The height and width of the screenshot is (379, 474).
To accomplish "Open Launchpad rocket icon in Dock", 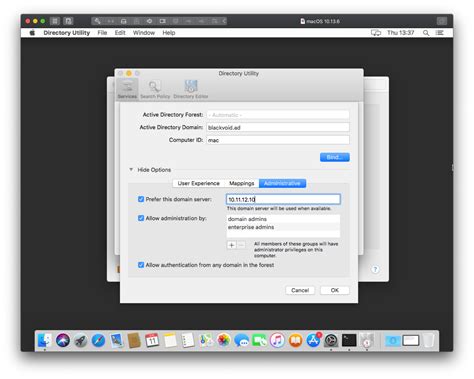I will coord(80,340).
